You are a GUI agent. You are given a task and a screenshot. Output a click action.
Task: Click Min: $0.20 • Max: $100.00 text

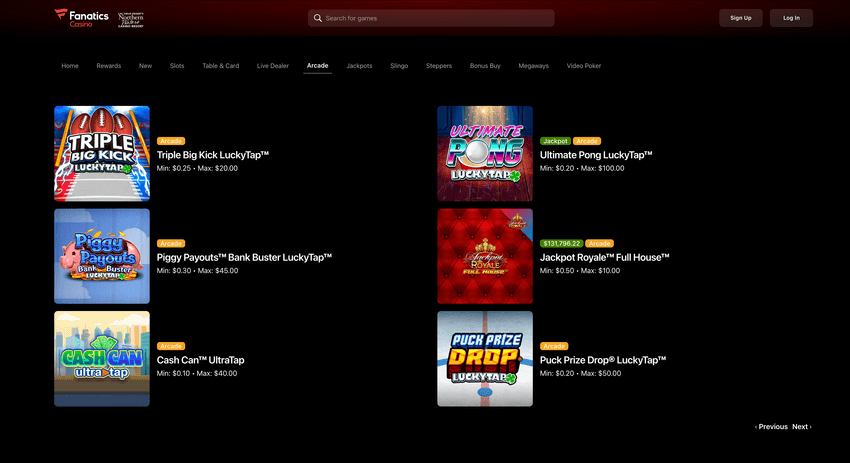[x=582, y=168]
